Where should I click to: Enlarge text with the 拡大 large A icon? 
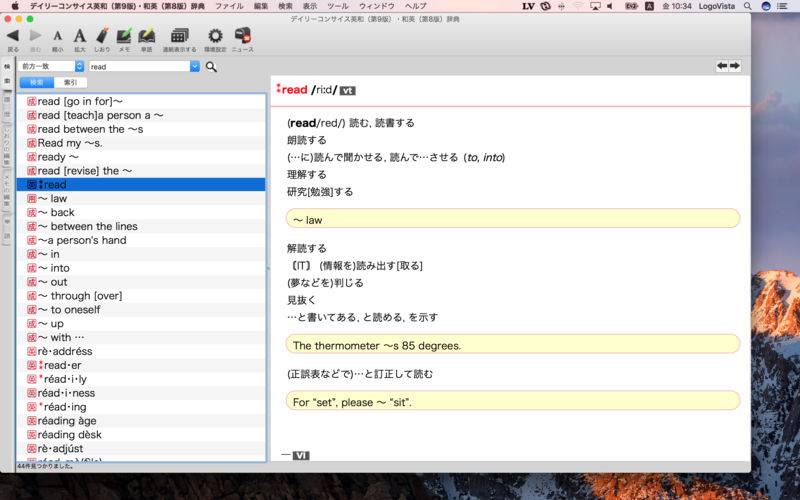point(80,36)
